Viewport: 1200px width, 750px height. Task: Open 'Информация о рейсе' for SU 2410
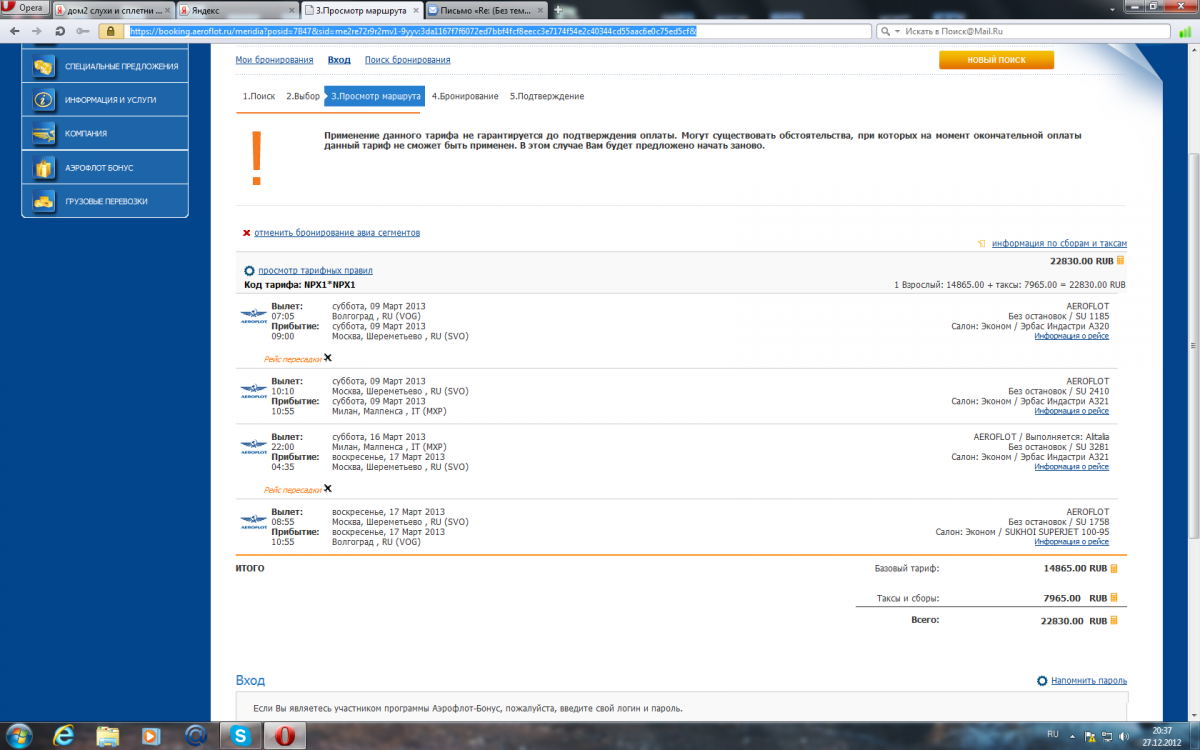click(1071, 411)
